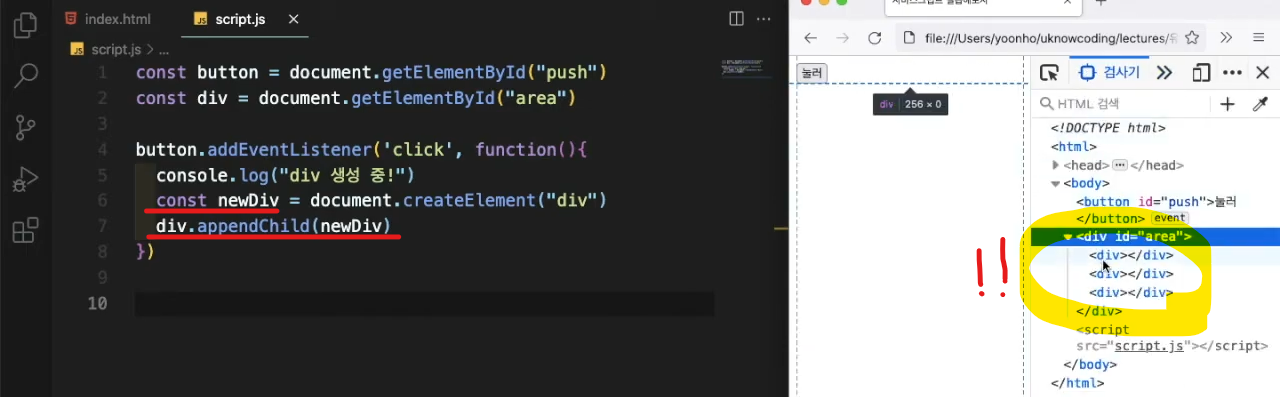Click the 눌러 button on the page
This screenshot has height=397, width=1280.
(x=811, y=73)
